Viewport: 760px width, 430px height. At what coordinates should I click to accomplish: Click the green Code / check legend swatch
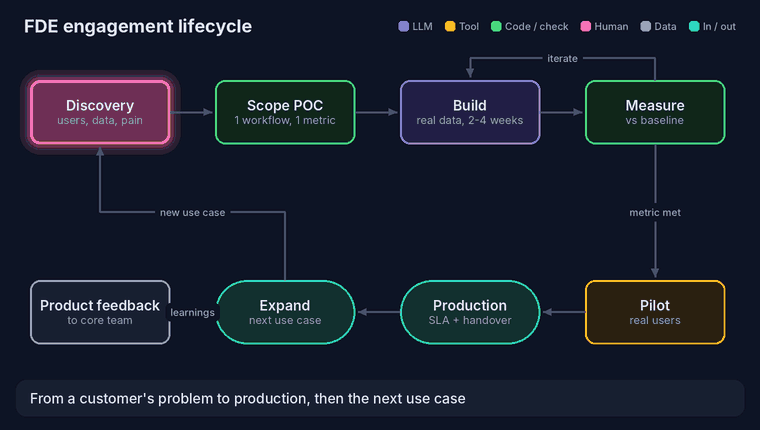tap(496, 26)
